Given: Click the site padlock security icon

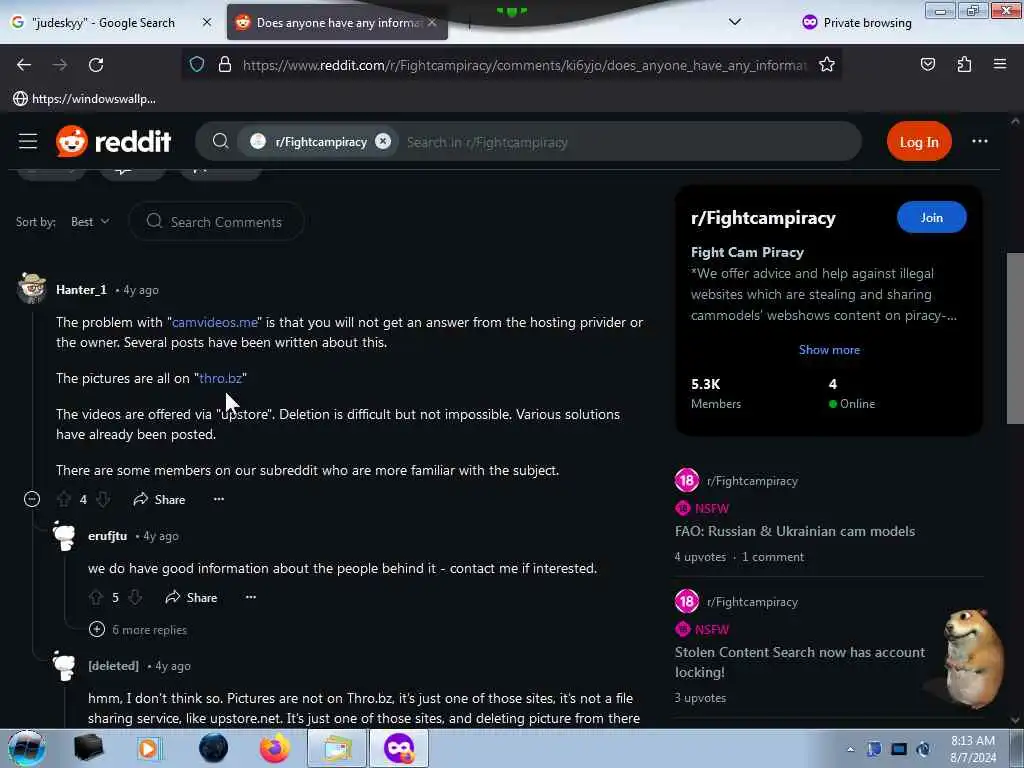Looking at the screenshot, I should point(225,64).
